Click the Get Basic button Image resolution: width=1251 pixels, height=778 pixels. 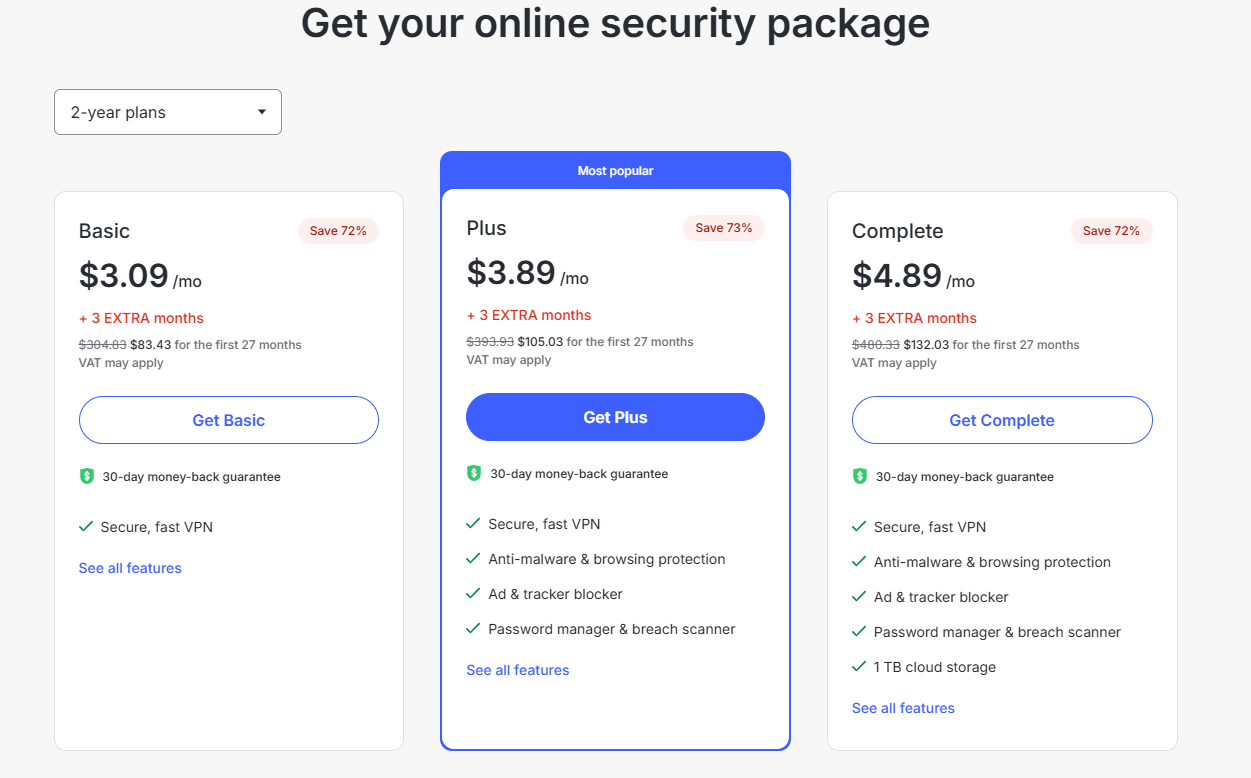click(x=229, y=420)
